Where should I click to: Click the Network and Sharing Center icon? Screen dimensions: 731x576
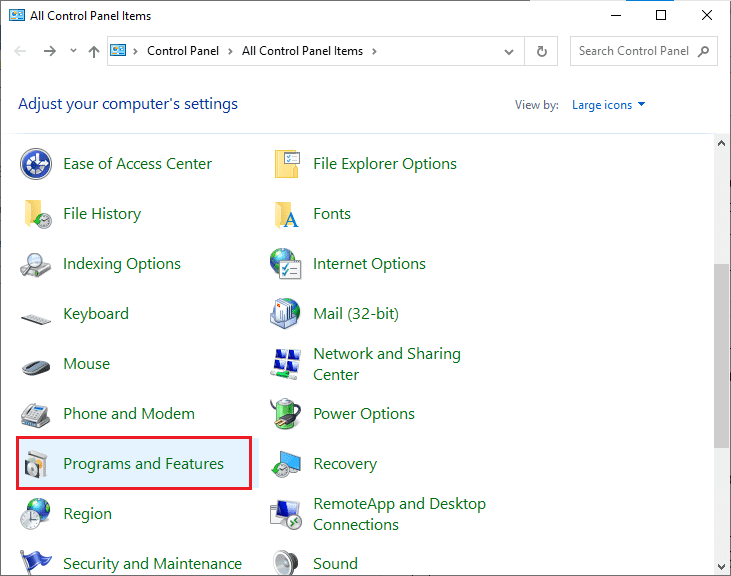[x=286, y=364]
